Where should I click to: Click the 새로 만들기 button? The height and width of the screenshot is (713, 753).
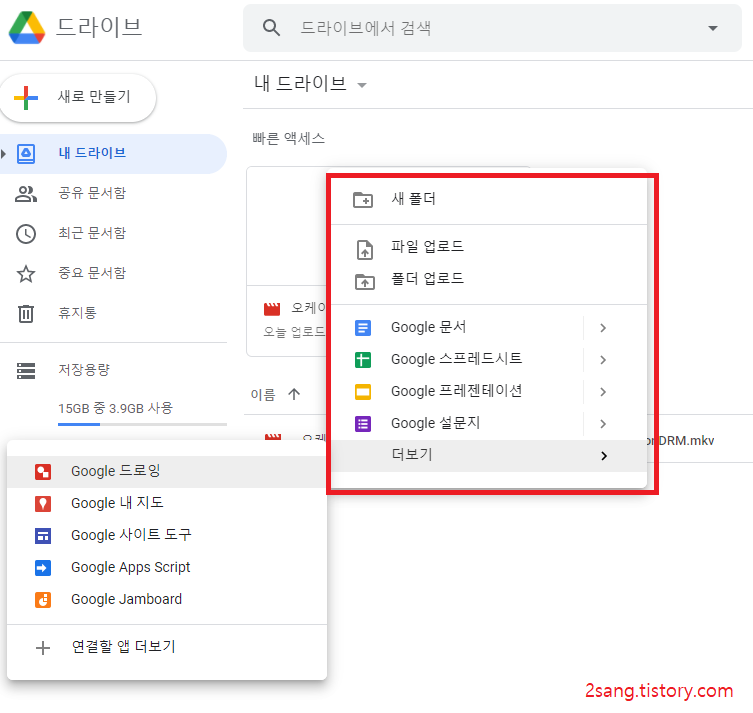tap(78, 97)
